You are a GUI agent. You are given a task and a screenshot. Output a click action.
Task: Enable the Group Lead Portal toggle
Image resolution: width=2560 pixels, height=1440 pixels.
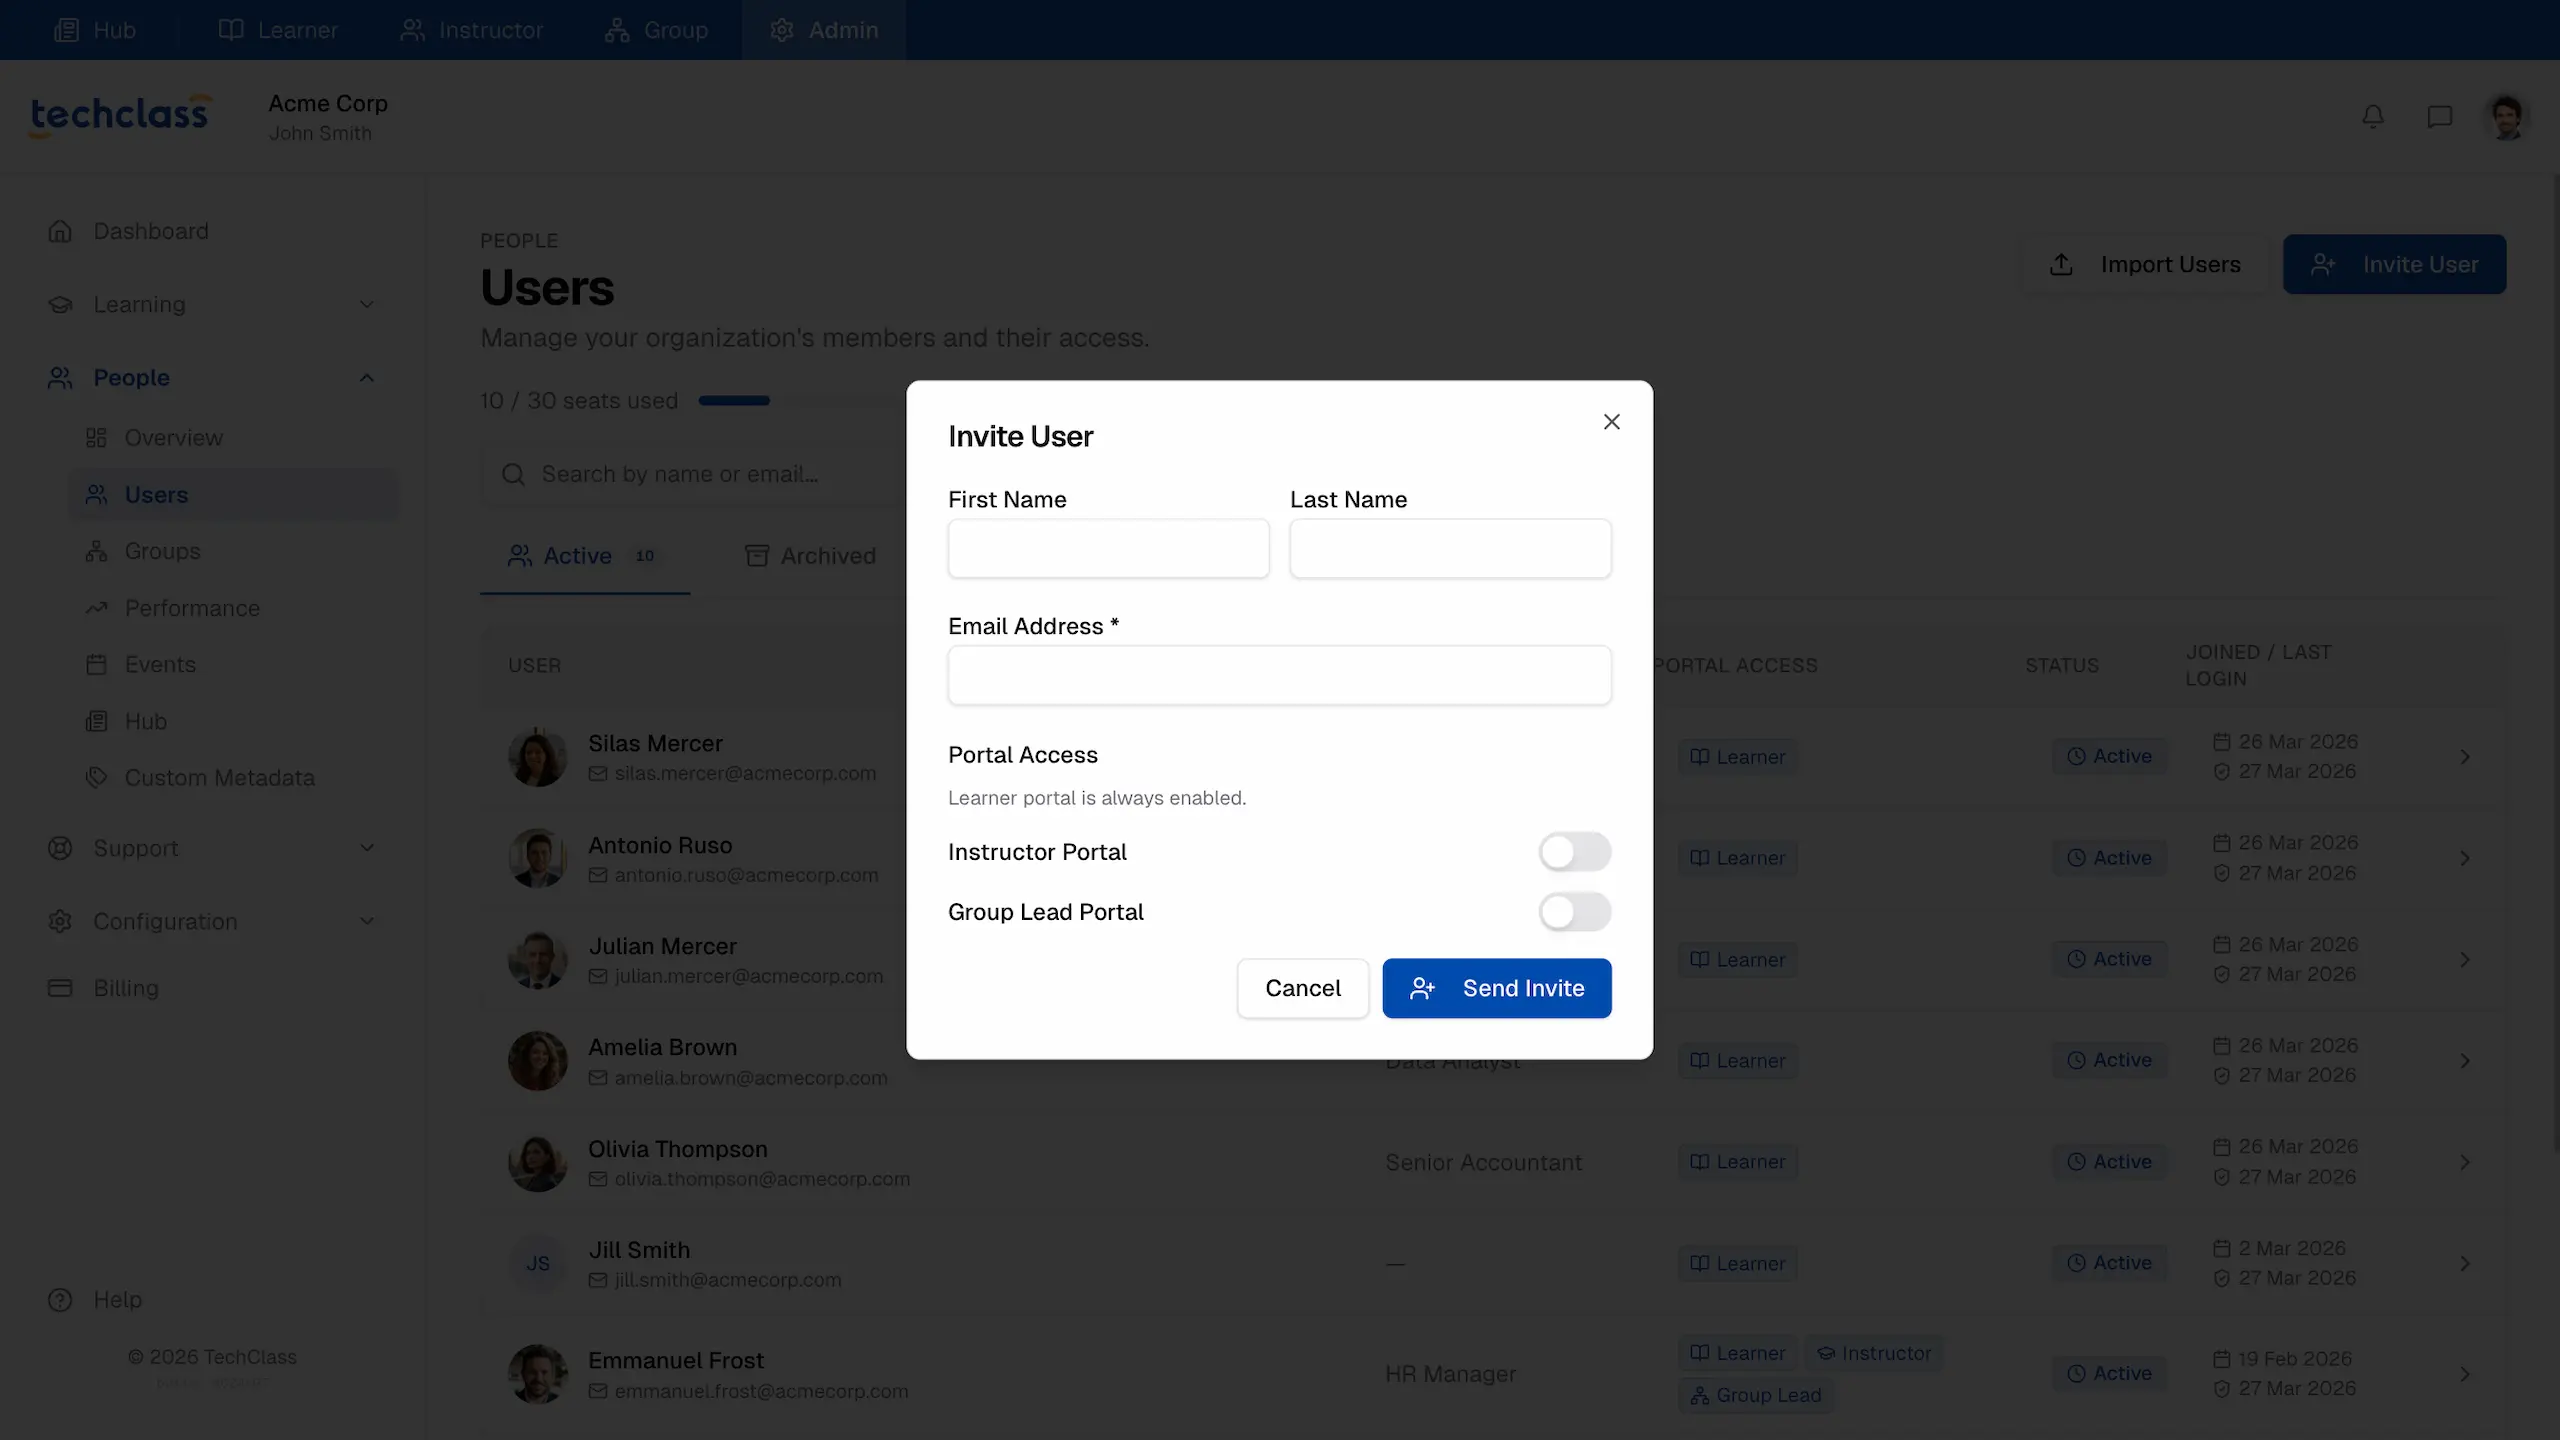pyautogui.click(x=1574, y=912)
